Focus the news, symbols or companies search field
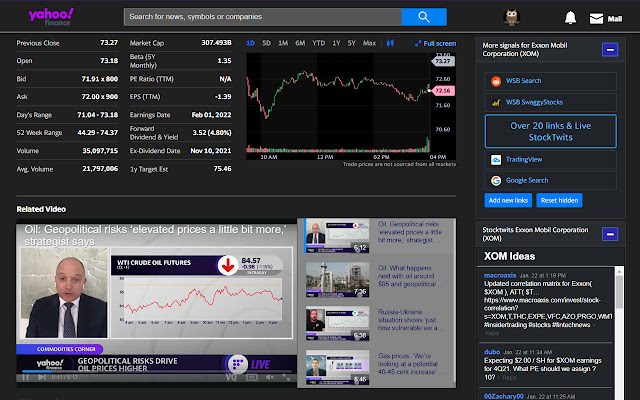 tap(262, 17)
